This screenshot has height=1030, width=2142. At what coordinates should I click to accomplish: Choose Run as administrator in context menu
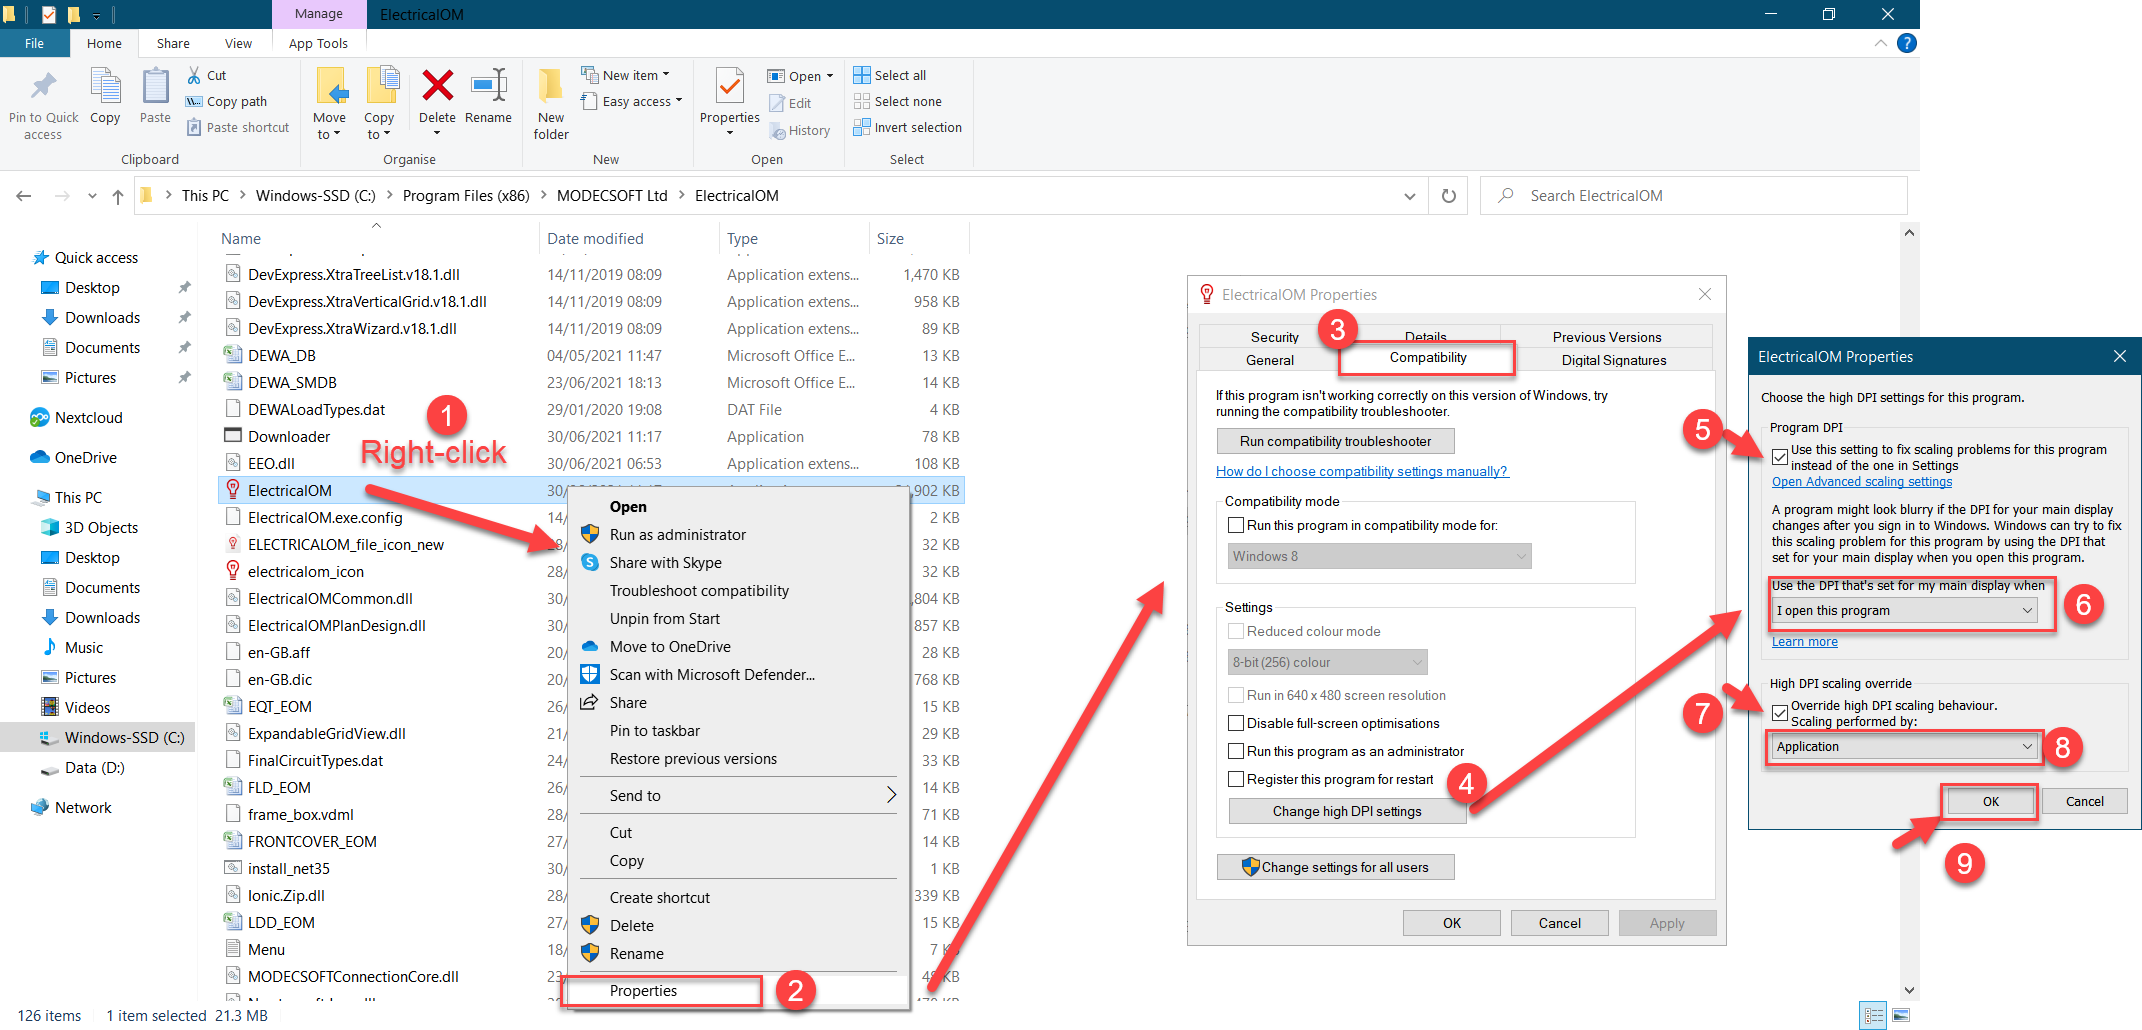(738, 534)
